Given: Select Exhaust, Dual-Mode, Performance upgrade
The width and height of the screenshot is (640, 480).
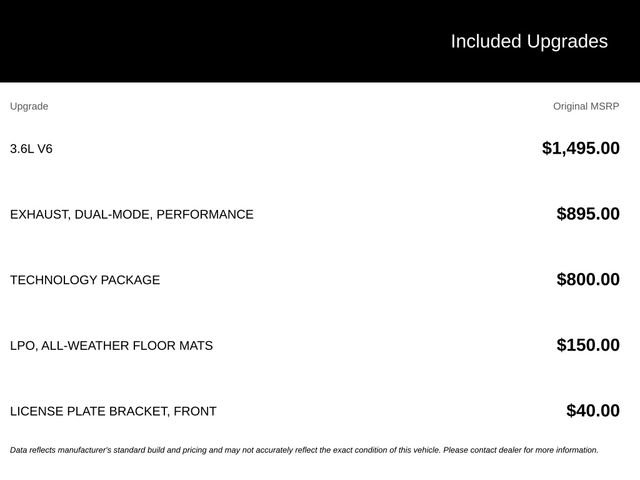Looking at the screenshot, I should tap(132, 214).
